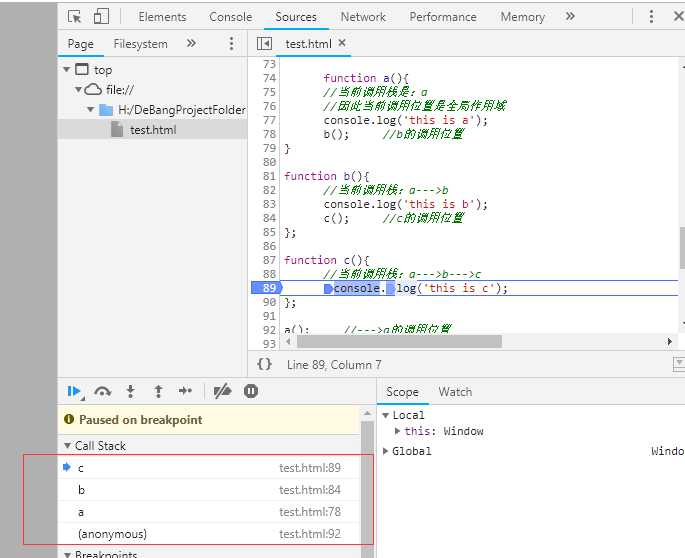The height and width of the screenshot is (558, 685).
Task: Select the Sources tab
Action: tap(296, 17)
